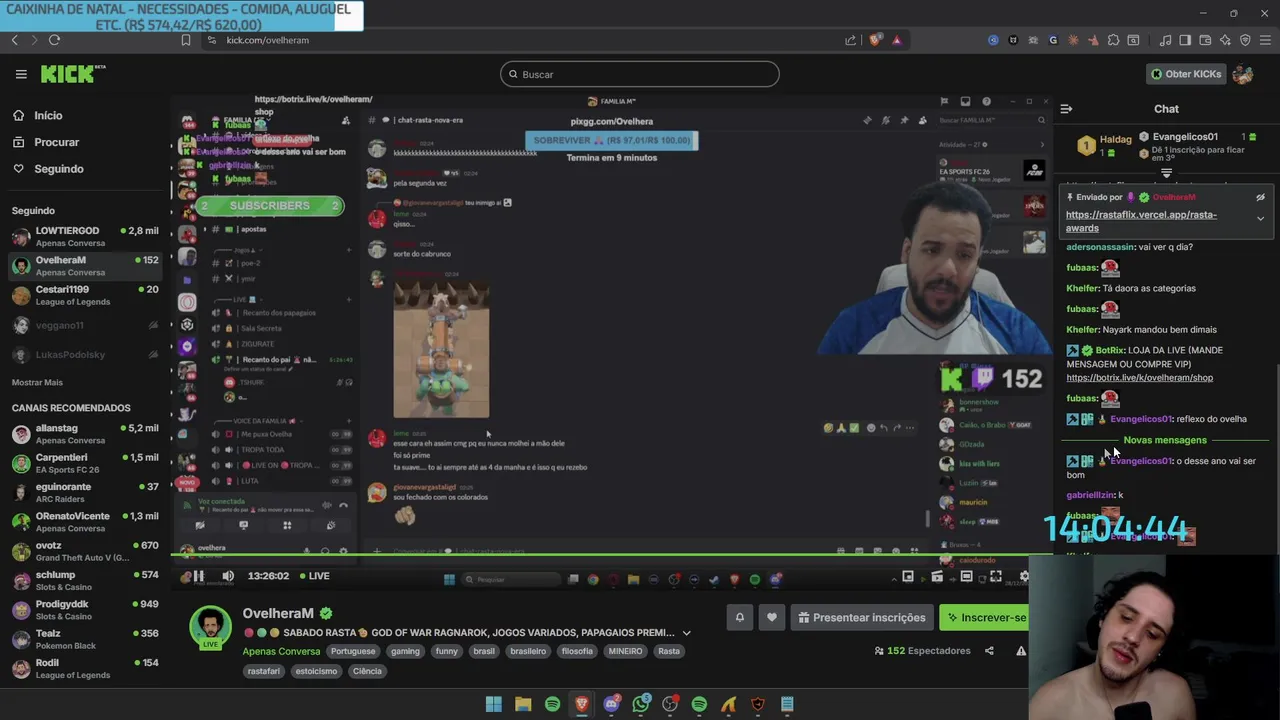
Task: Open the Apenas Conversa category link
Action: click(281, 651)
